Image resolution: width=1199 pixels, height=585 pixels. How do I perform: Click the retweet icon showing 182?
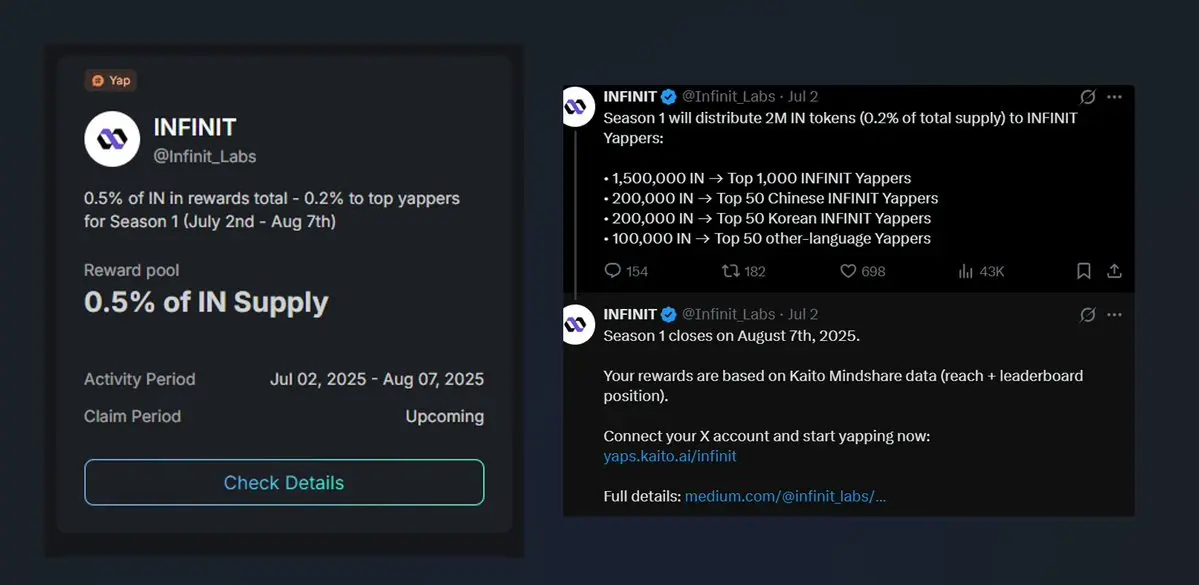pos(731,271)
